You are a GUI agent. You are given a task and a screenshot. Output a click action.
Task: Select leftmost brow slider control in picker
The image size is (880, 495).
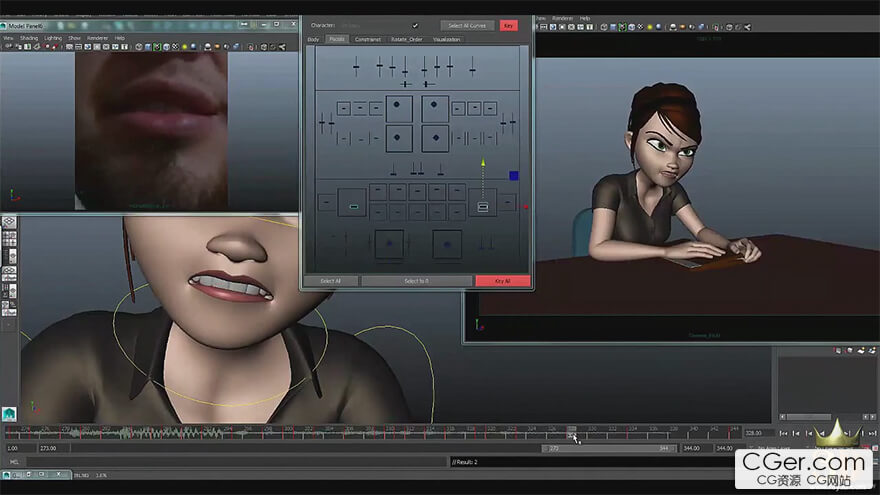[356, 66]
